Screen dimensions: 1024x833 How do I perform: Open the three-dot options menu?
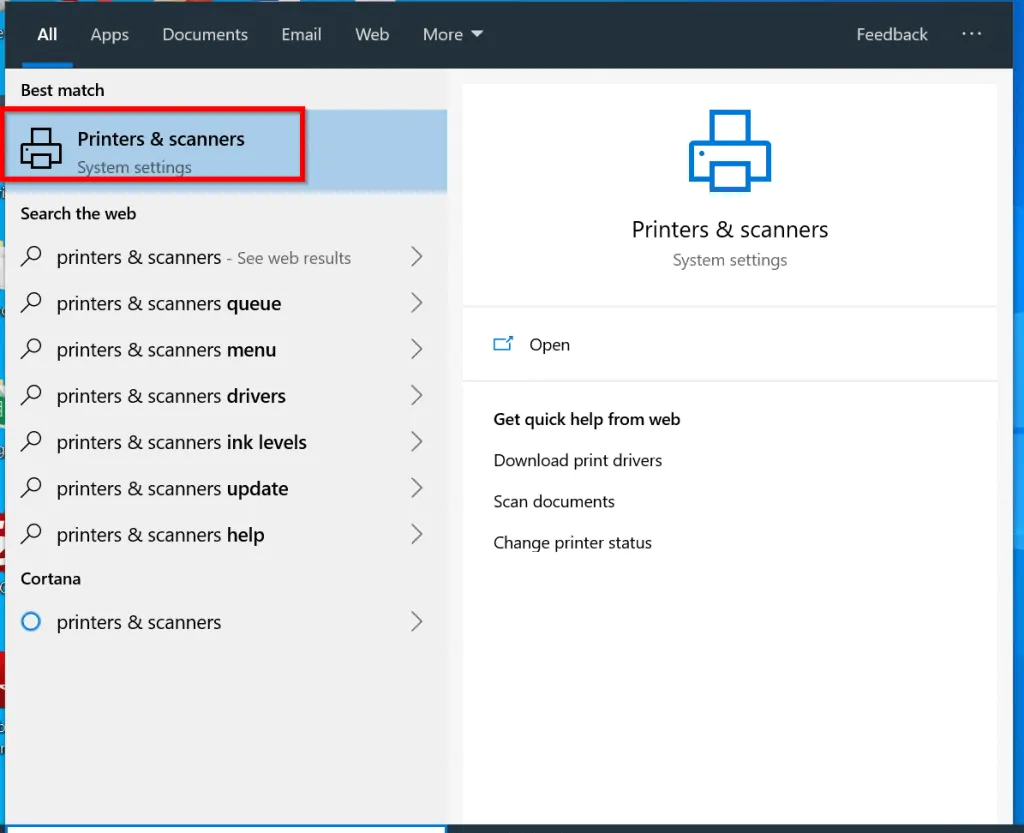coord(971,34)
